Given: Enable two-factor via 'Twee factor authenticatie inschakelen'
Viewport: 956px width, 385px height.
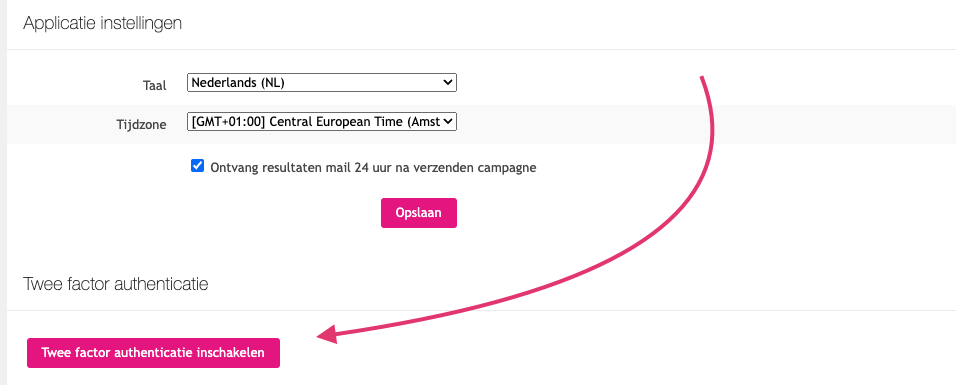Looking at the screenshot, I should [x=153, y=353].
